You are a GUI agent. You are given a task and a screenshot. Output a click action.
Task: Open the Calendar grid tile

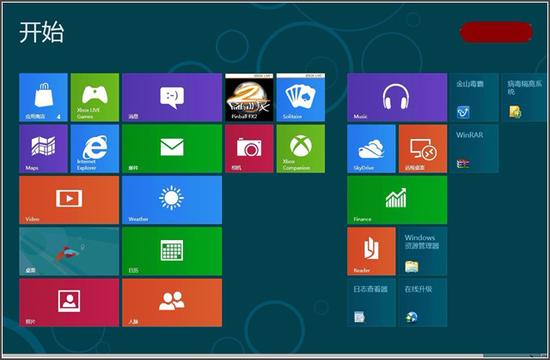click(172, 251)
